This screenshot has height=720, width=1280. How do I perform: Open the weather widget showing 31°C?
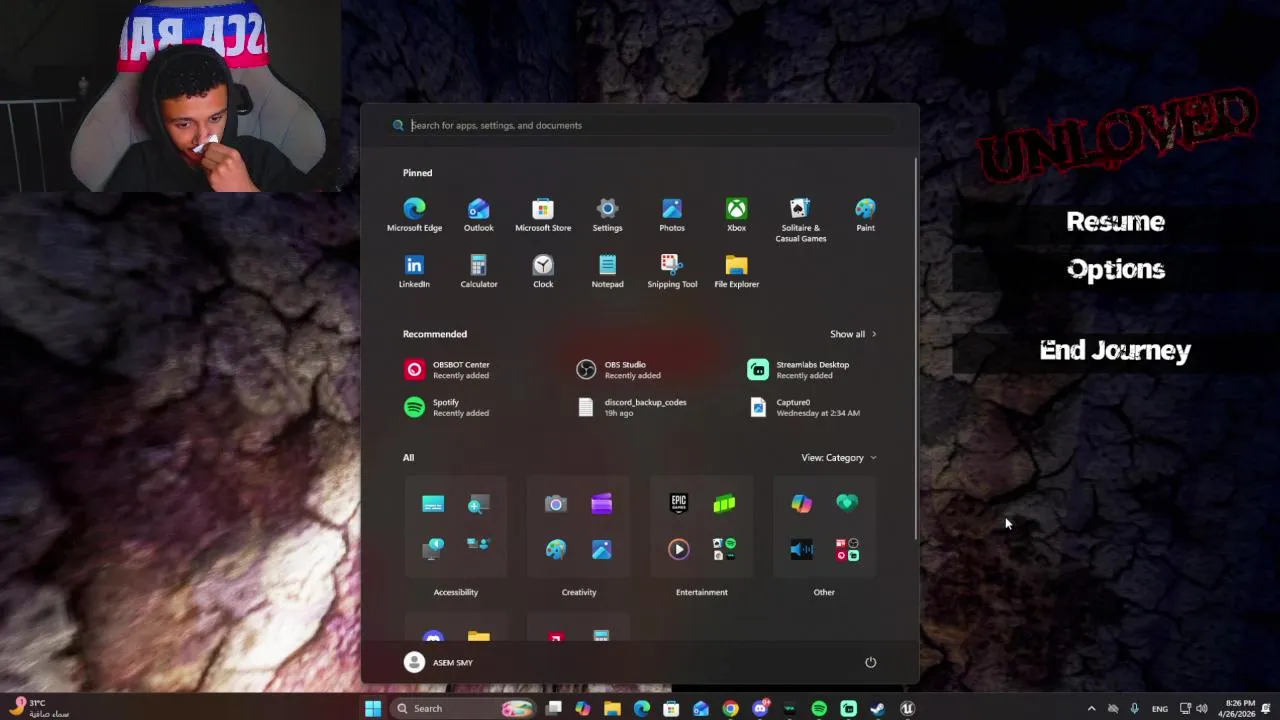(37, 708)
